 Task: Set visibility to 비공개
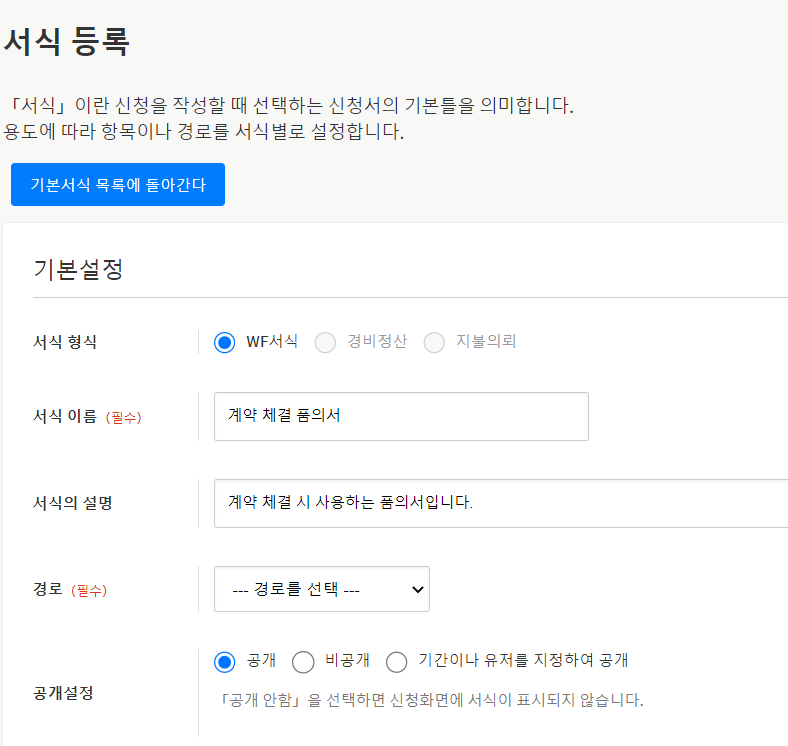click(x=303, y=661)
